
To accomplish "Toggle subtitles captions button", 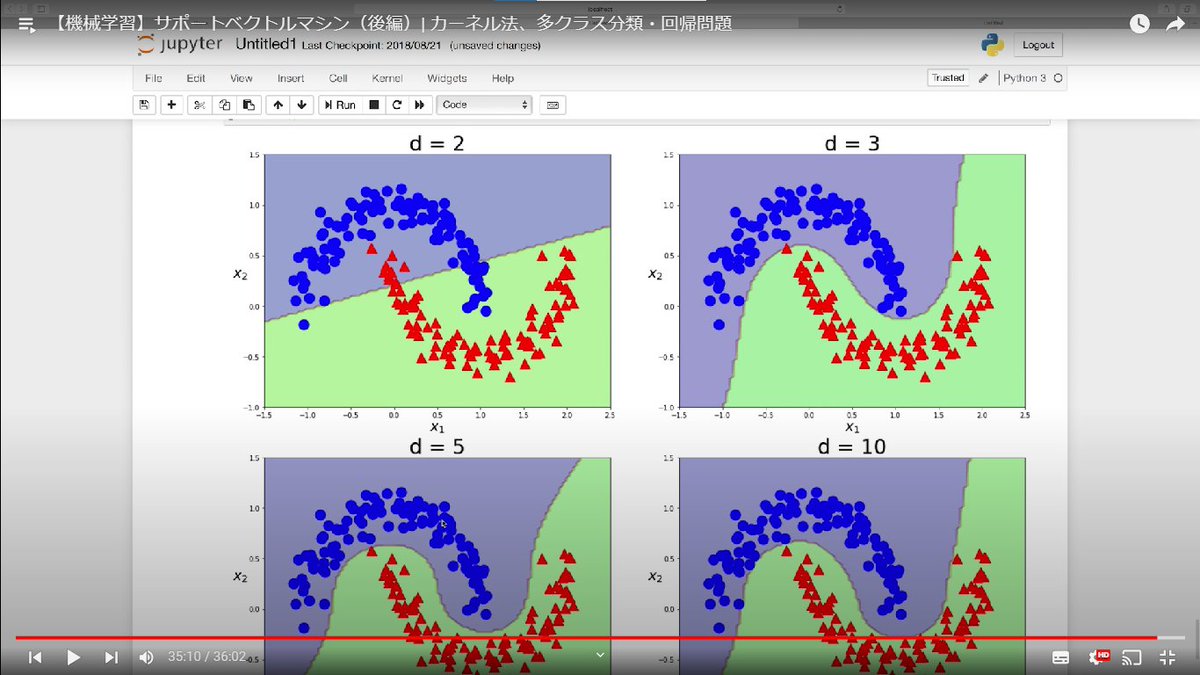I will click(1061, 657).
